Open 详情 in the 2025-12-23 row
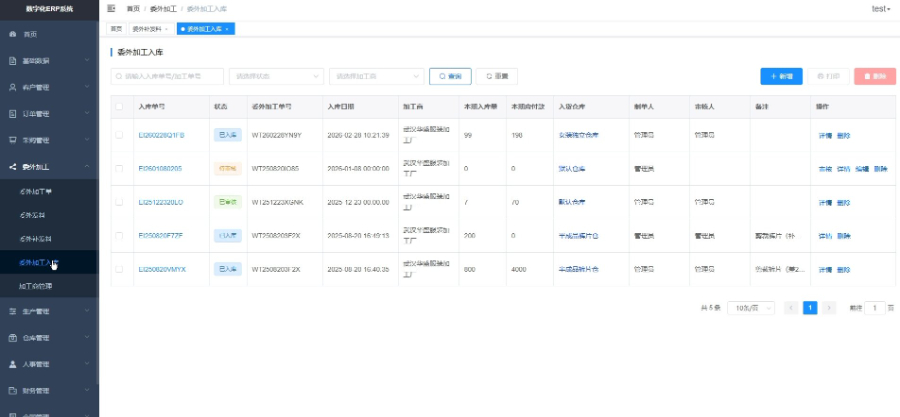The height and width of the screenshot is (417, 900). point(825,203)
